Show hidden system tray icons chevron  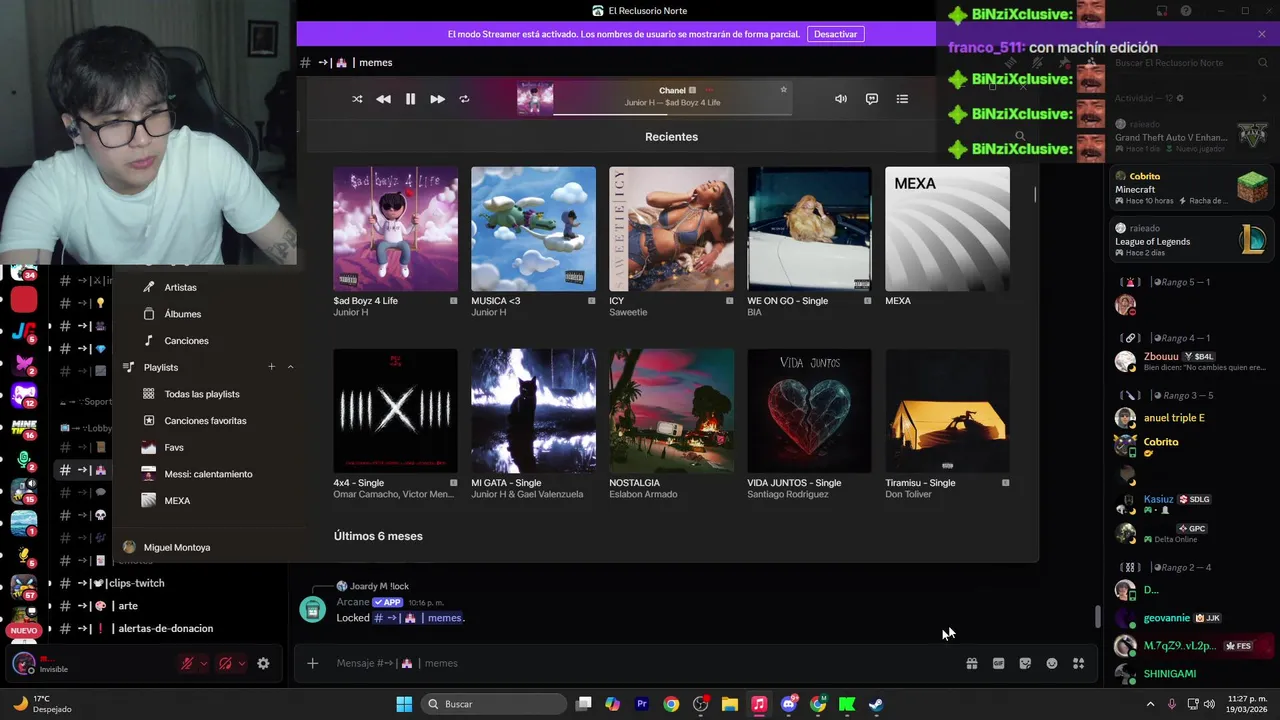click(x=1150, y=704)
